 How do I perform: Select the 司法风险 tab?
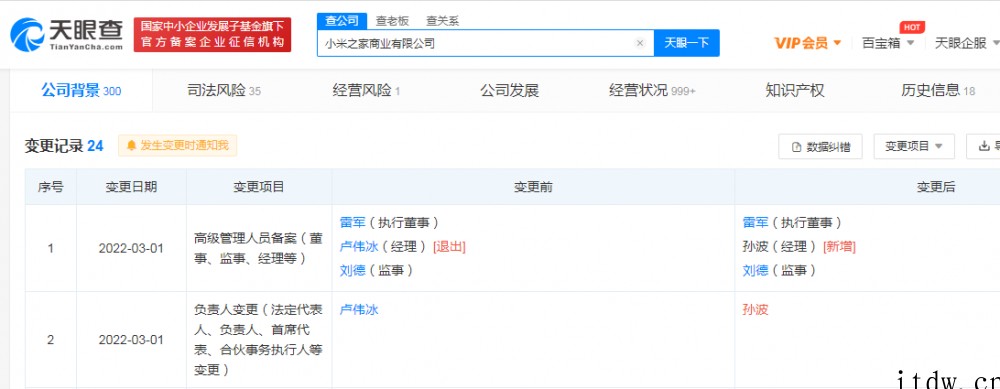(x=223, y=91)
